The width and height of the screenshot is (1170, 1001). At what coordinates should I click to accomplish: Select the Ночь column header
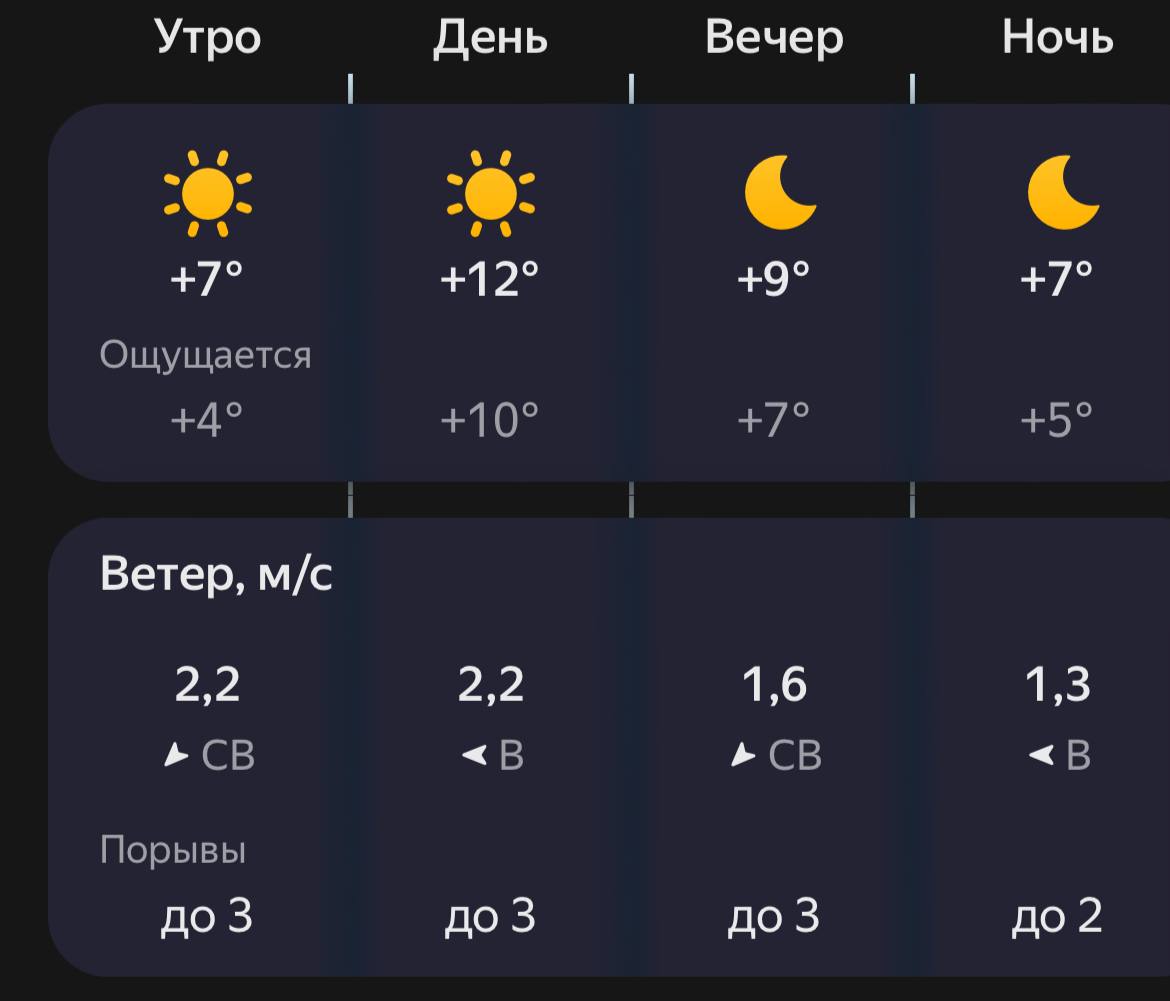click(1057, 38)
